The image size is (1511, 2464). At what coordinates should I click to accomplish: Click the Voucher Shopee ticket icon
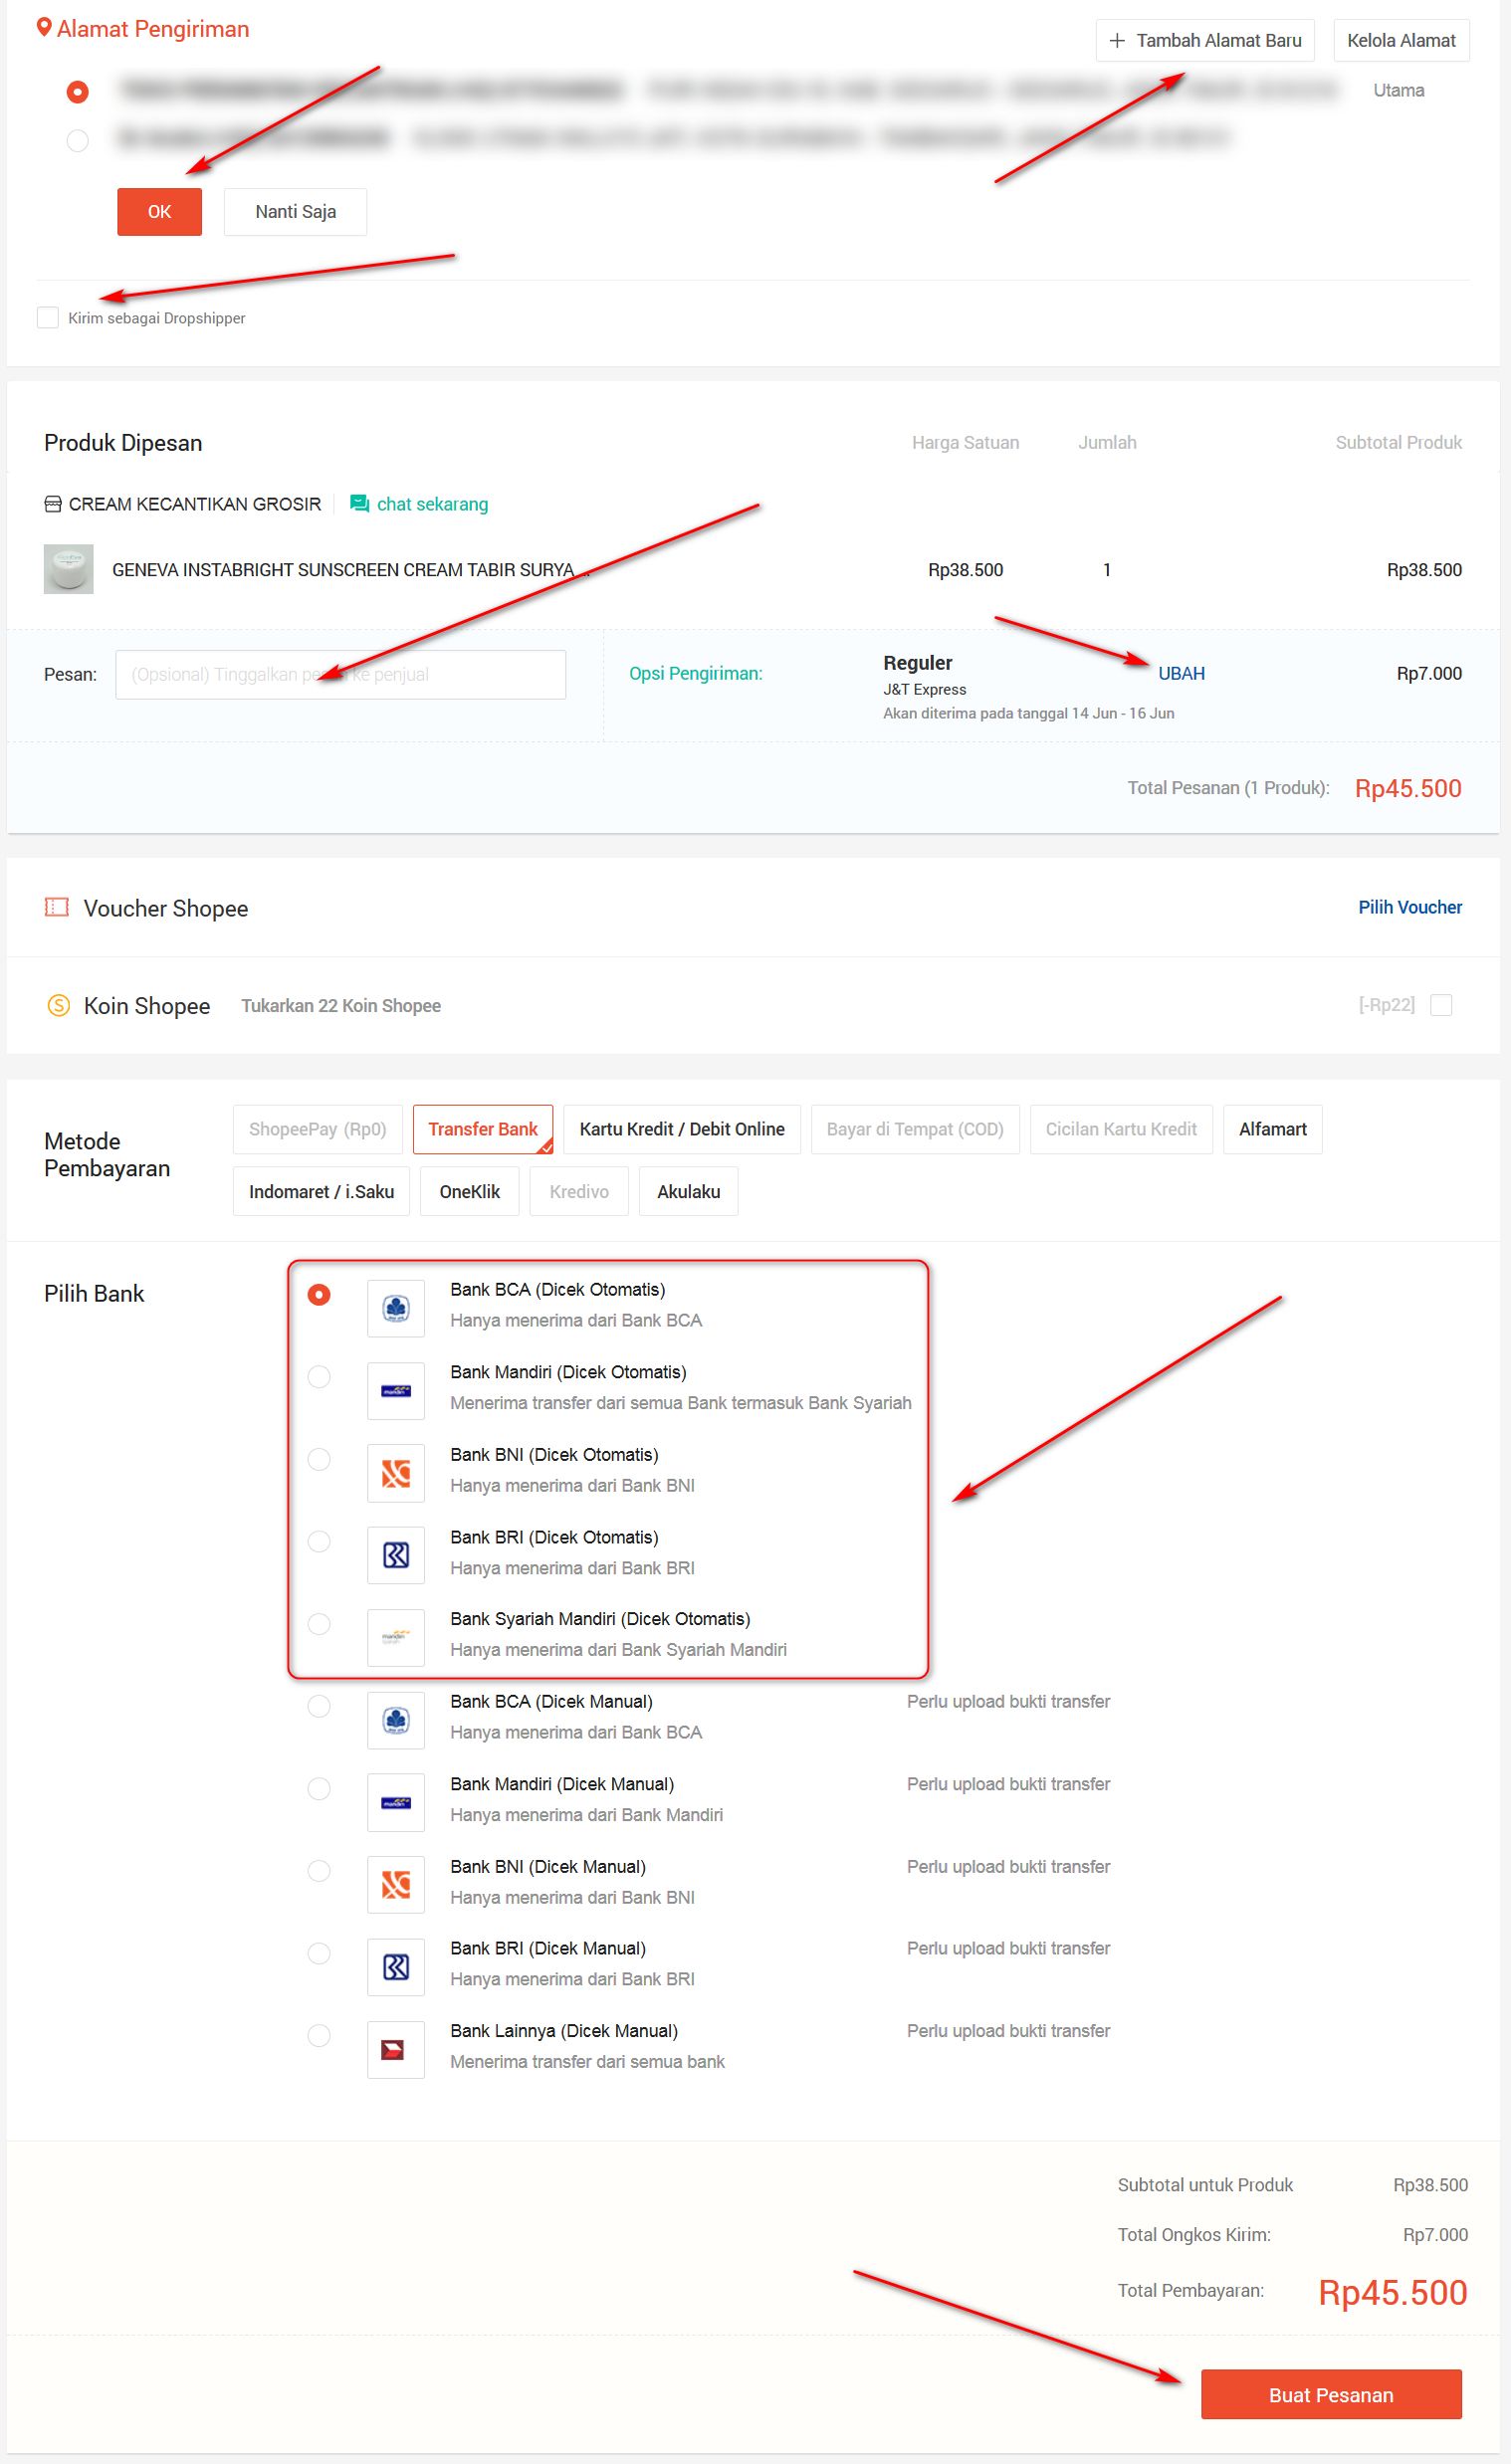pos(57,907)
